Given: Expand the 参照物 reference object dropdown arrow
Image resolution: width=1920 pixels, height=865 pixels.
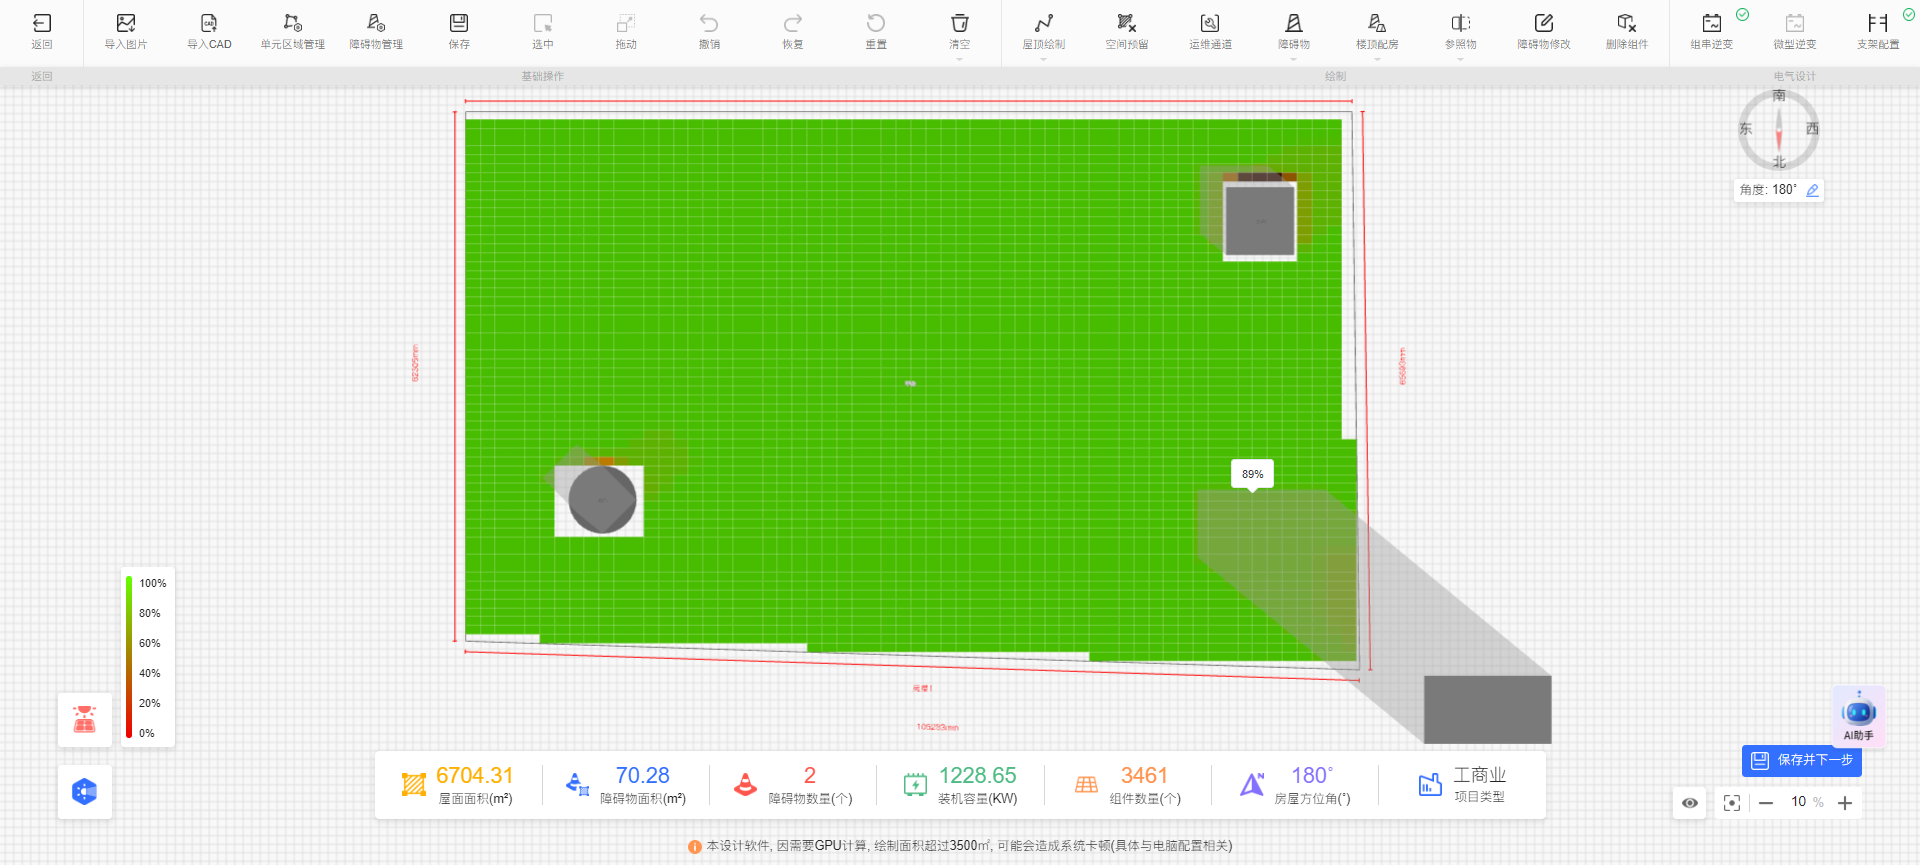Looking at the screenshot, I should click(1461, 59).
